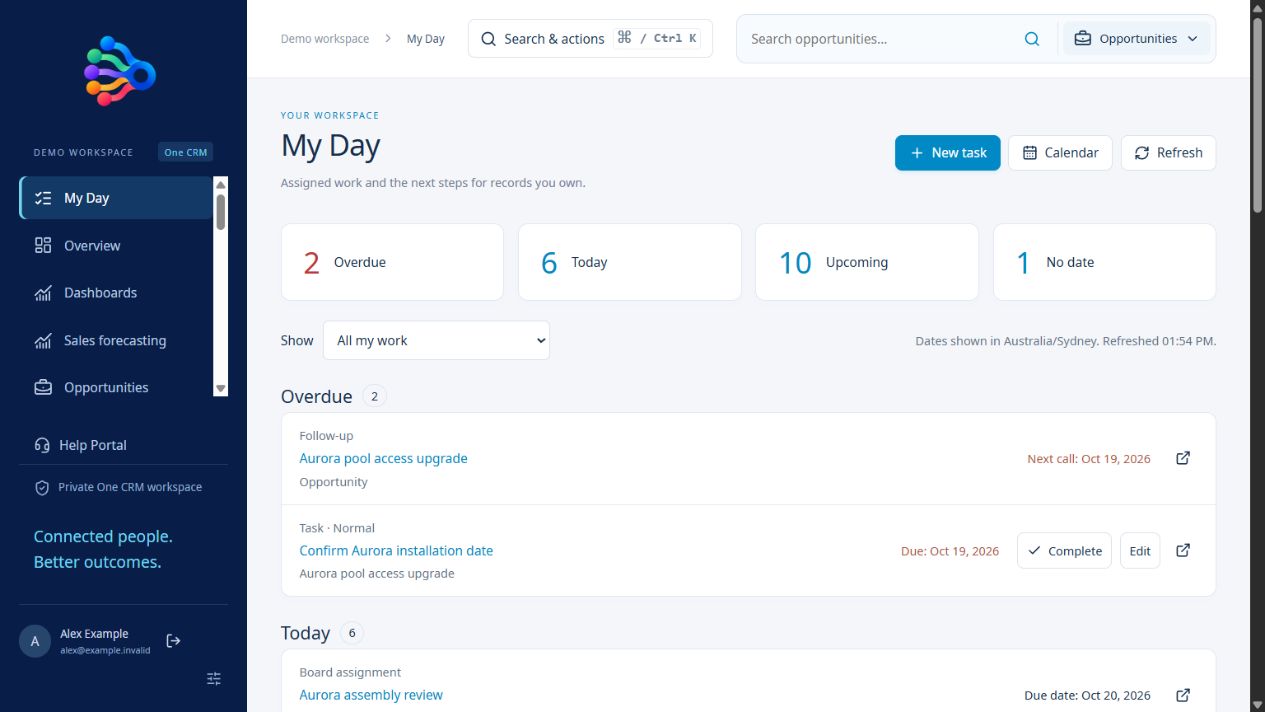1265x712 pixels.
Task: Click the Overdue count badge 2
Action: pyautogui.click(x=374, y=396)
